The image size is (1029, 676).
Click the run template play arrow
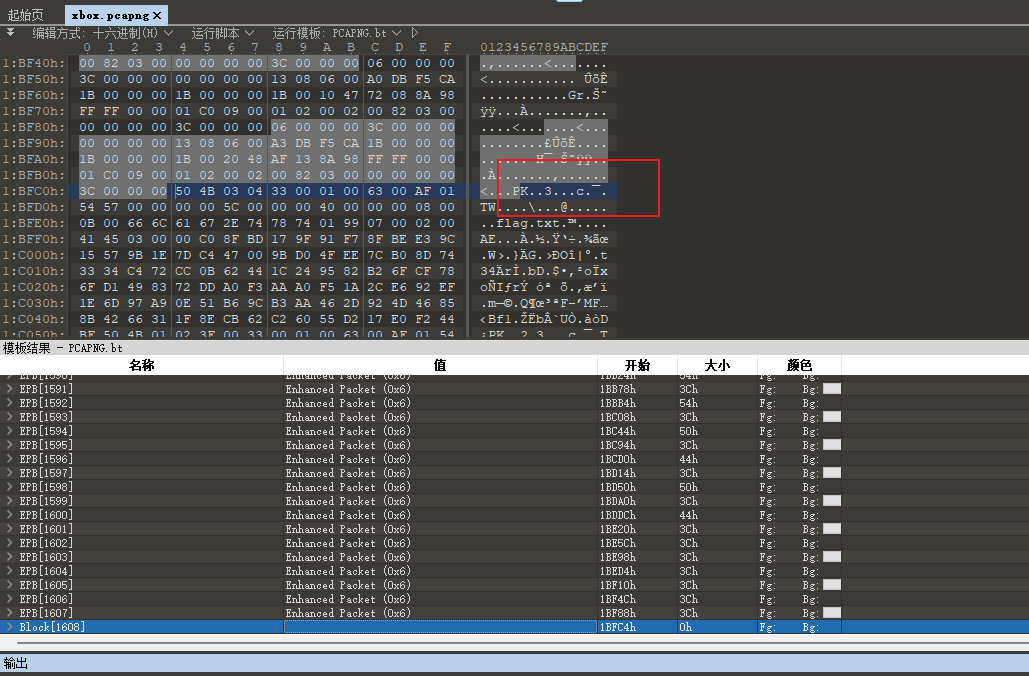click(x=415, y=33)
